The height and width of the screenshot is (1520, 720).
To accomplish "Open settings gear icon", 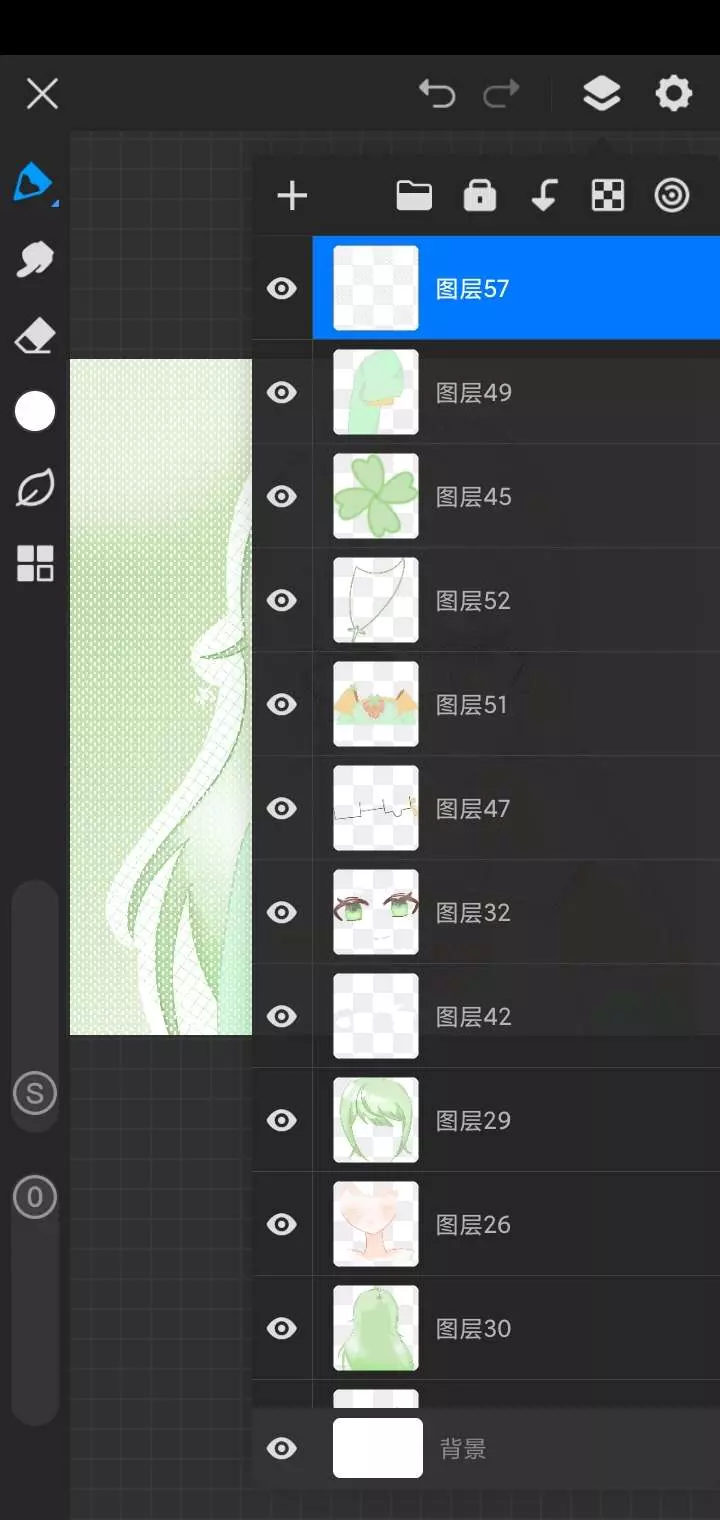I will [673, 94].
